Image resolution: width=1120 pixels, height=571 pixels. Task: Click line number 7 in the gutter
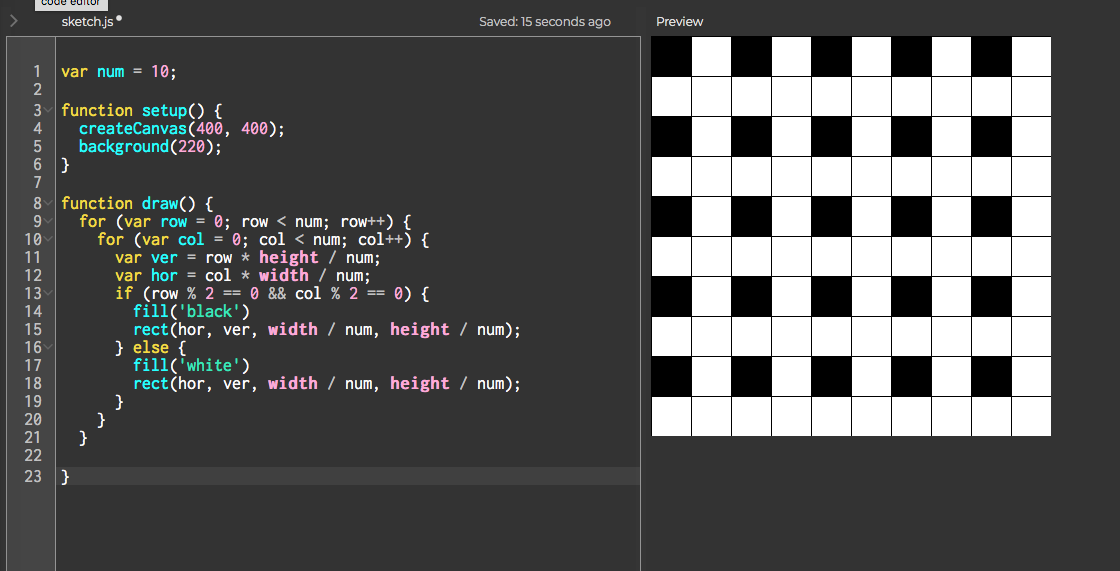[x=36, y=182]
